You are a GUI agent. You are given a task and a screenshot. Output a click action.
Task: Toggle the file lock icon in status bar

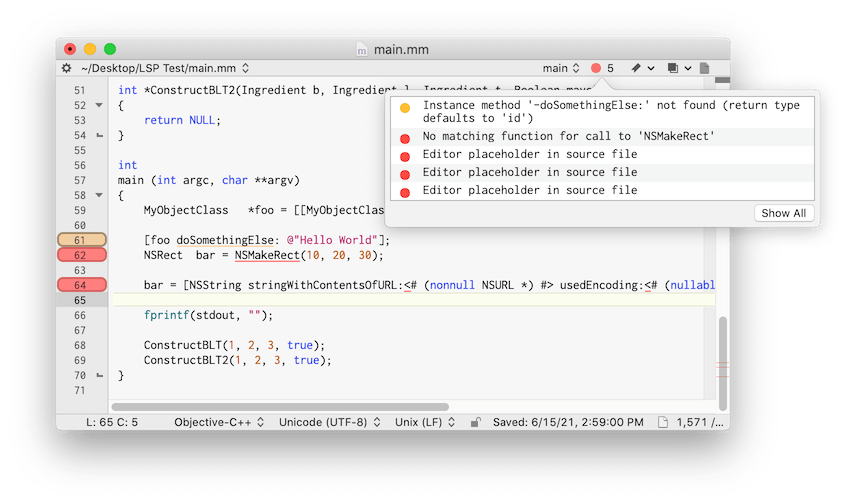[x=477, y=422]
